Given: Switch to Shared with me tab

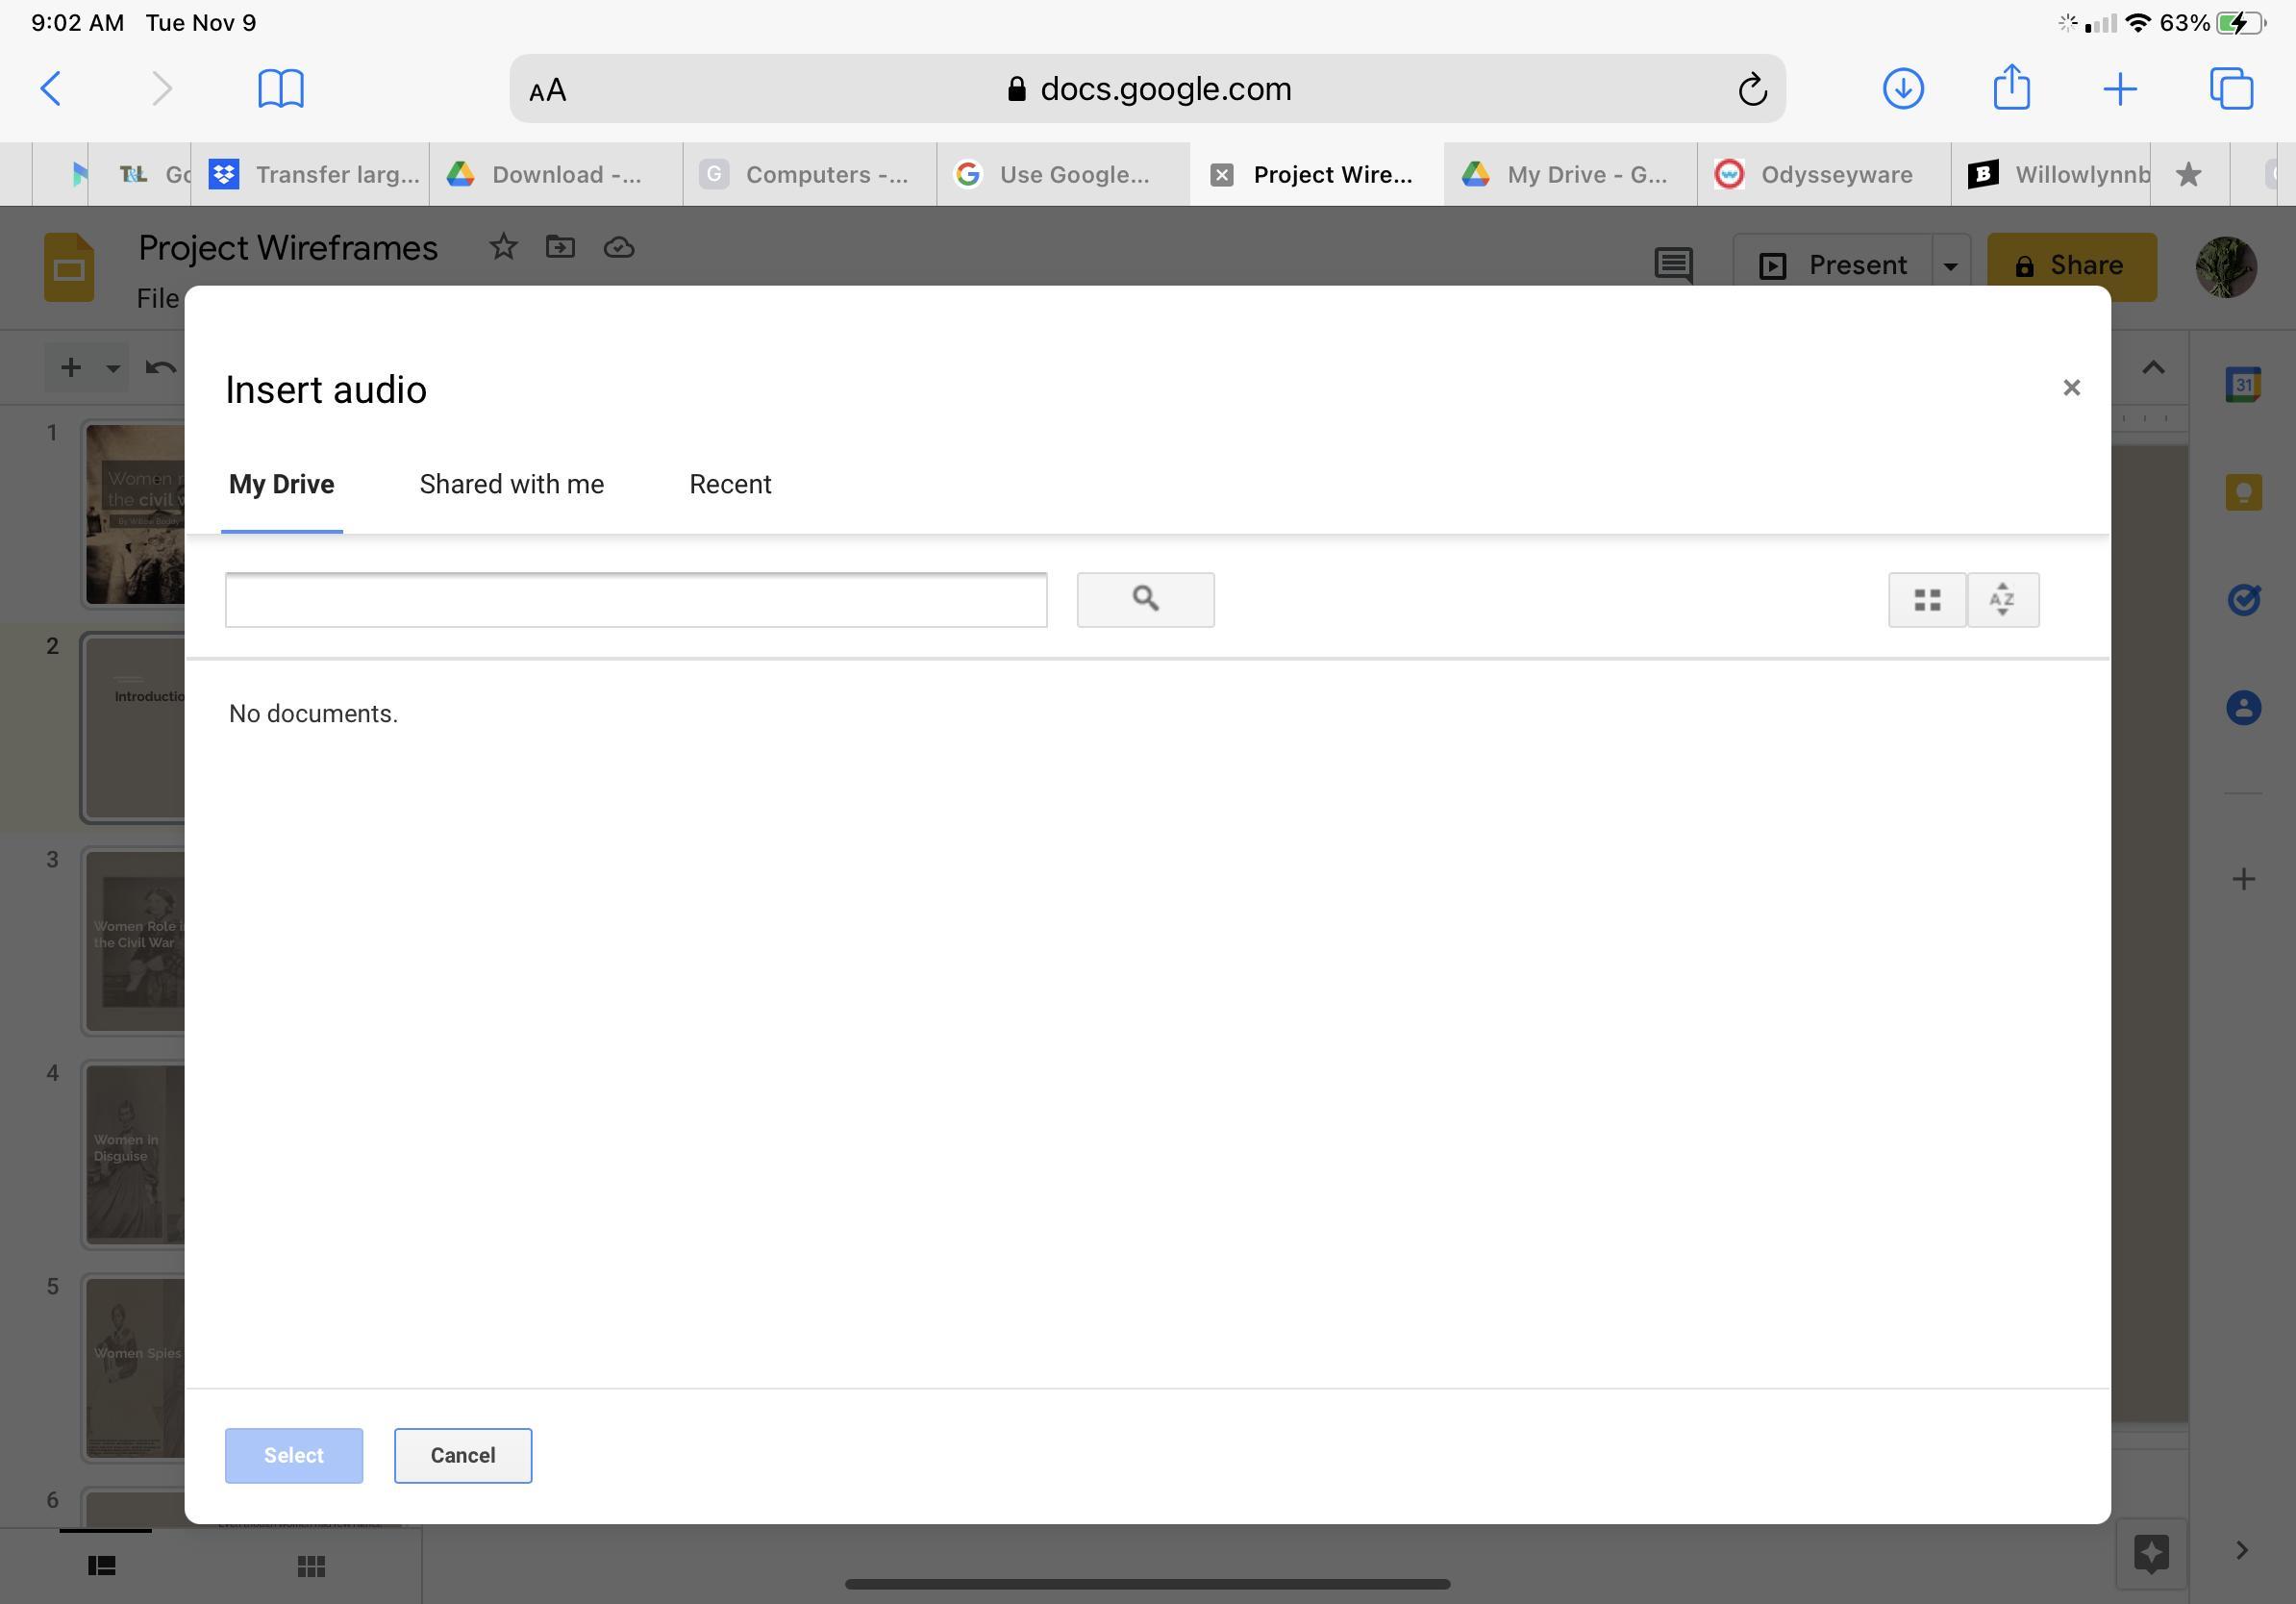Looking at the screenshot, I should [511, 485].
